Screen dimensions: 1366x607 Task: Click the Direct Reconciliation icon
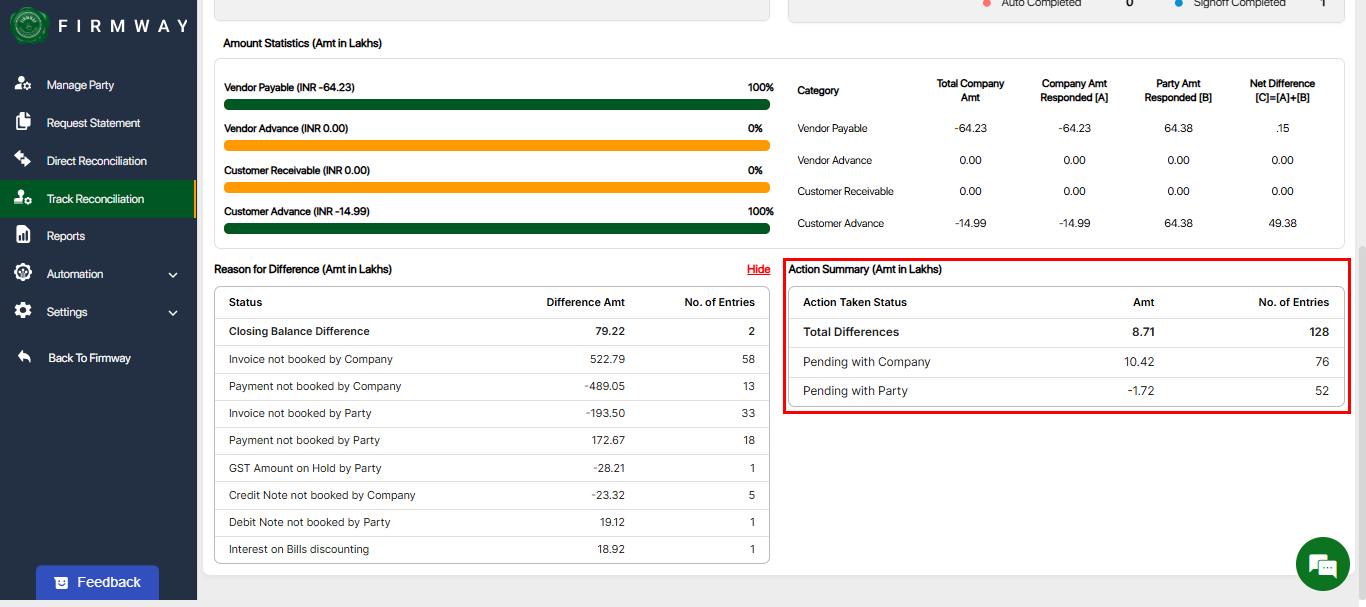pos(23,160)
